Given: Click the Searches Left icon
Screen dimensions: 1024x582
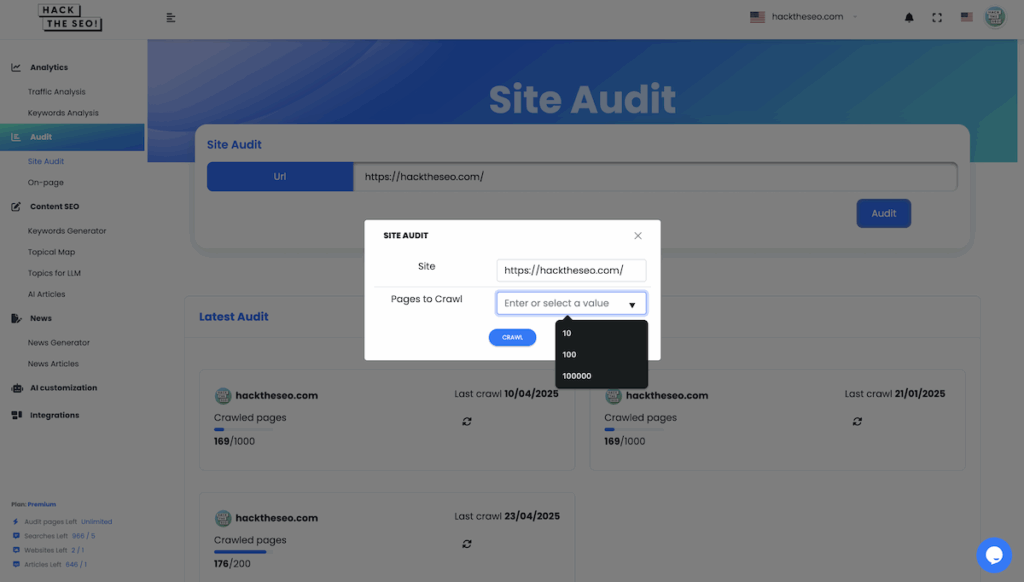Looking at the screenshot, I should pyautogui.click(x=16, y=536).
